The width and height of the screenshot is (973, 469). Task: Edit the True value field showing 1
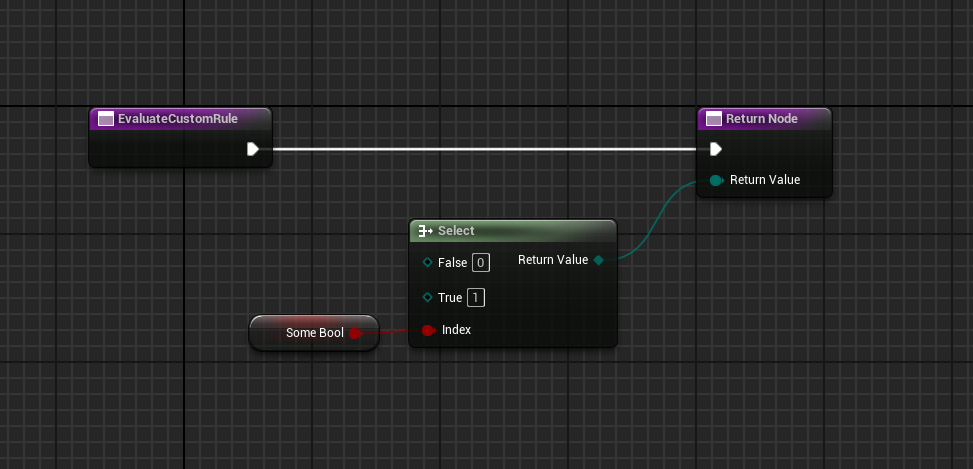click(x=476, y=297)
